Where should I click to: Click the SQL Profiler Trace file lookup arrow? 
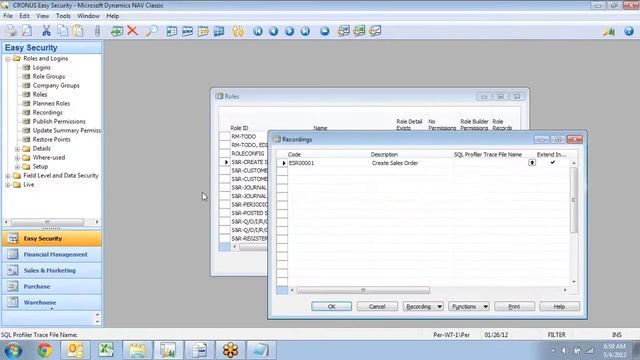click(x=532, y=162)
